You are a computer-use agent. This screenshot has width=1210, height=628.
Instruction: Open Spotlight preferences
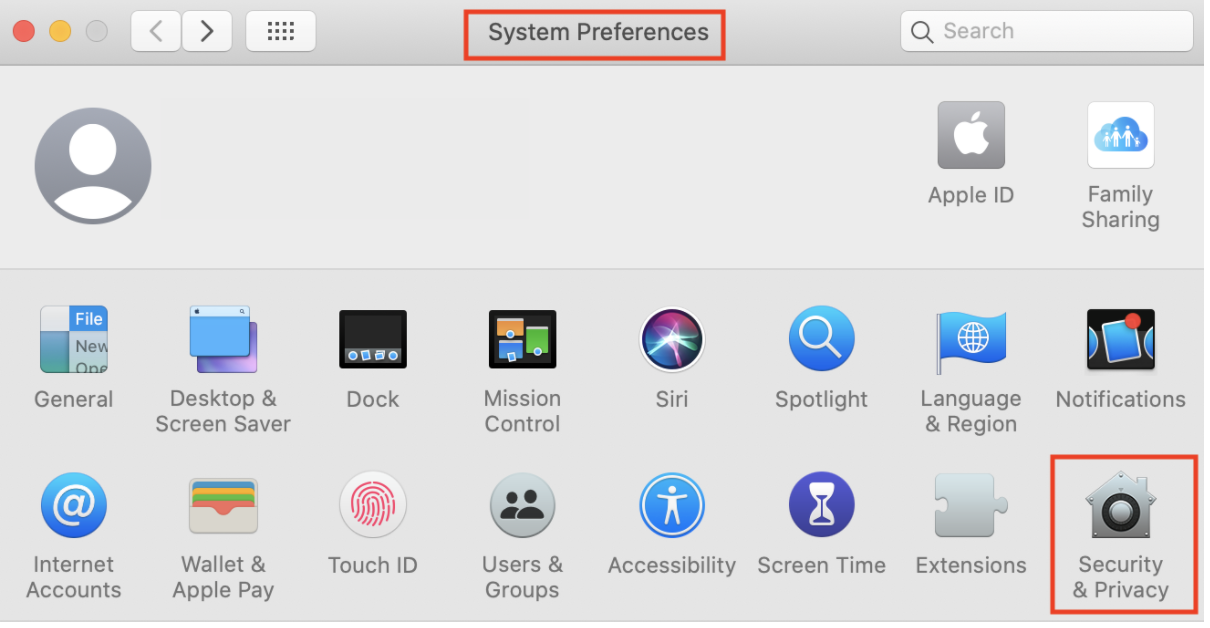tap(821, 341)
